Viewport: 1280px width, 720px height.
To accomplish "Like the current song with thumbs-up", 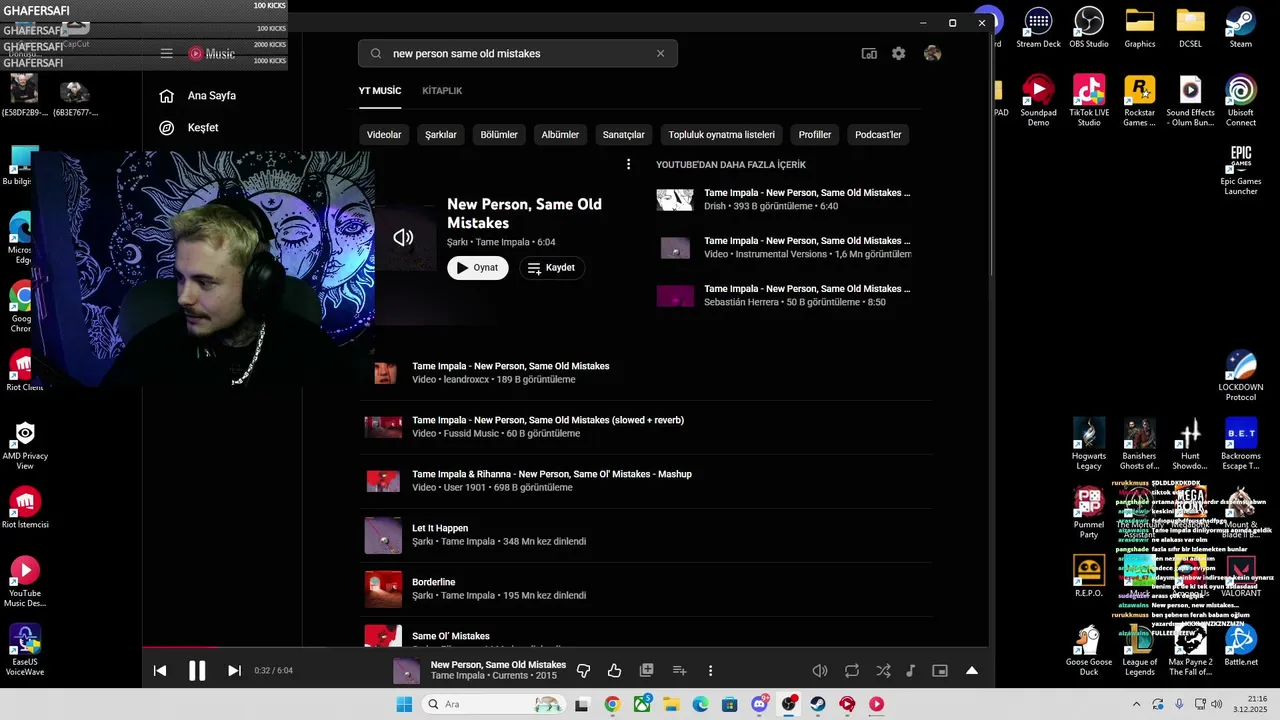I will click(x=614, y=671).
